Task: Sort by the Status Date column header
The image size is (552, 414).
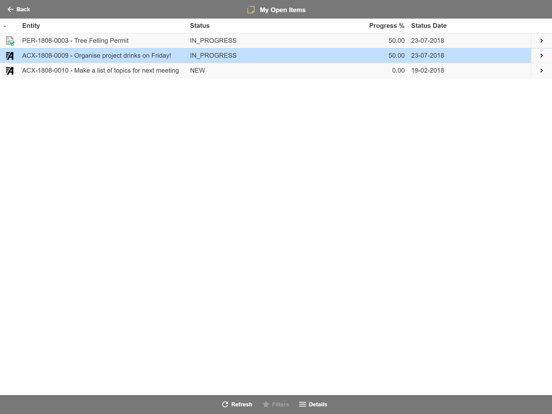Action: tap(429, 26)
